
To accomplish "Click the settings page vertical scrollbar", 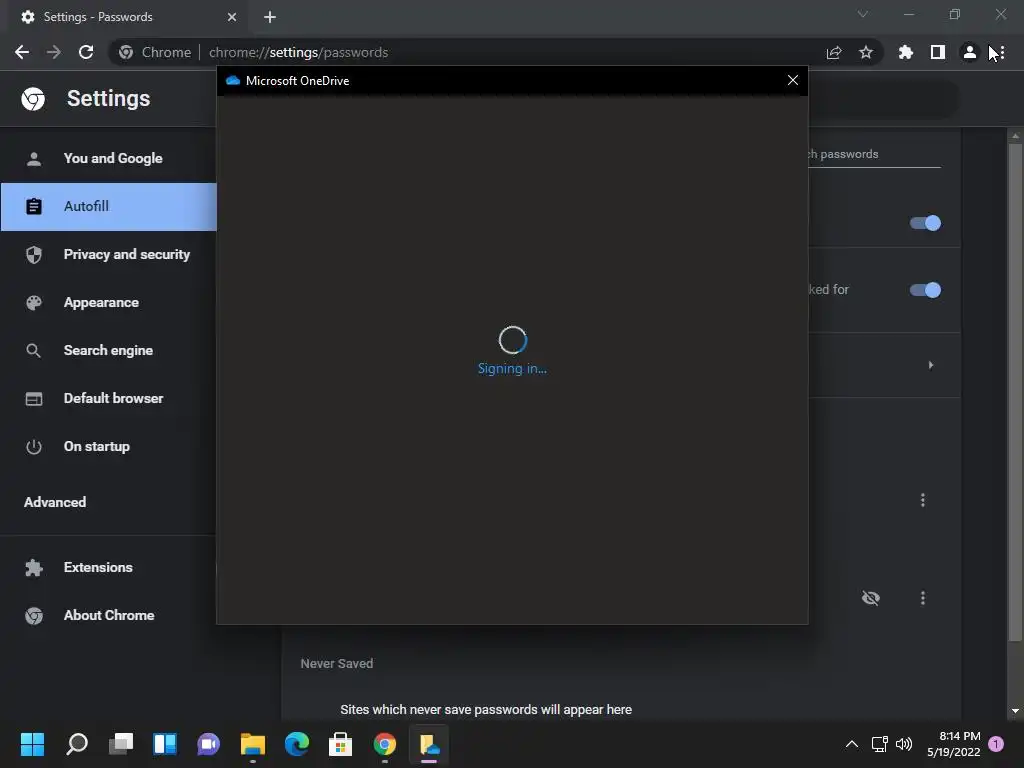I will click(1014, 392).
